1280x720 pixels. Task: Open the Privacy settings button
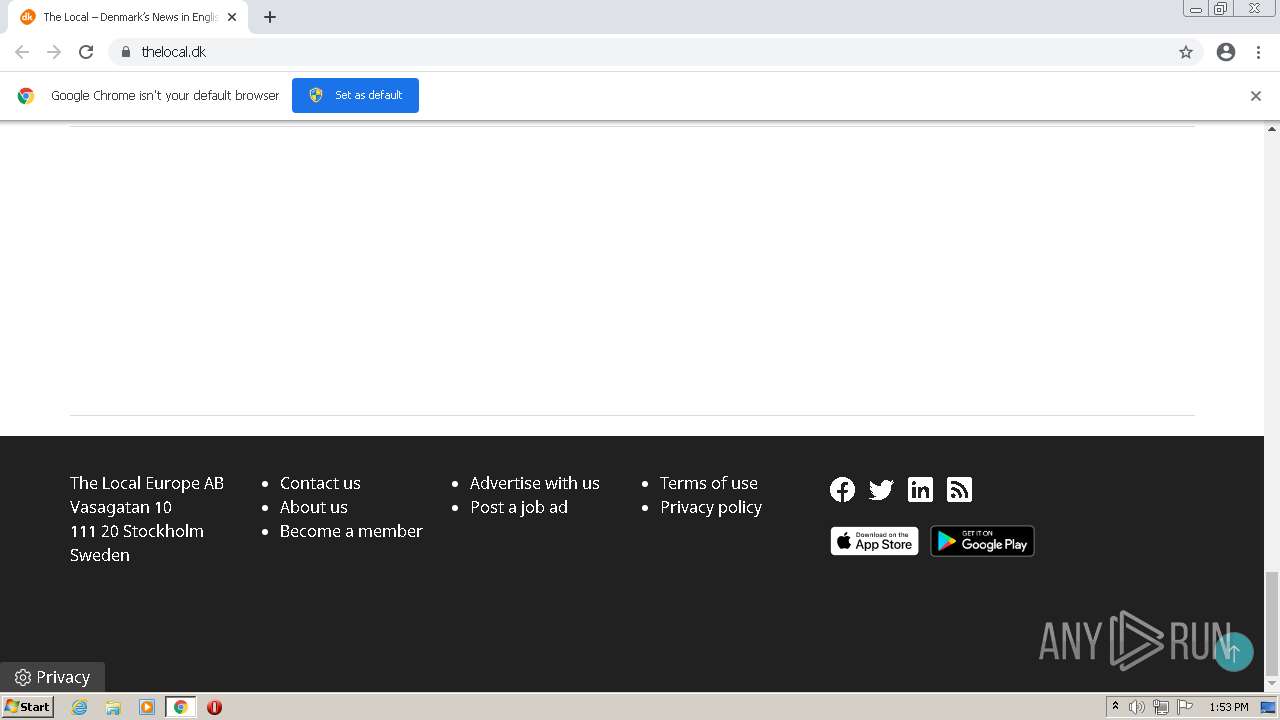[52, 677]
